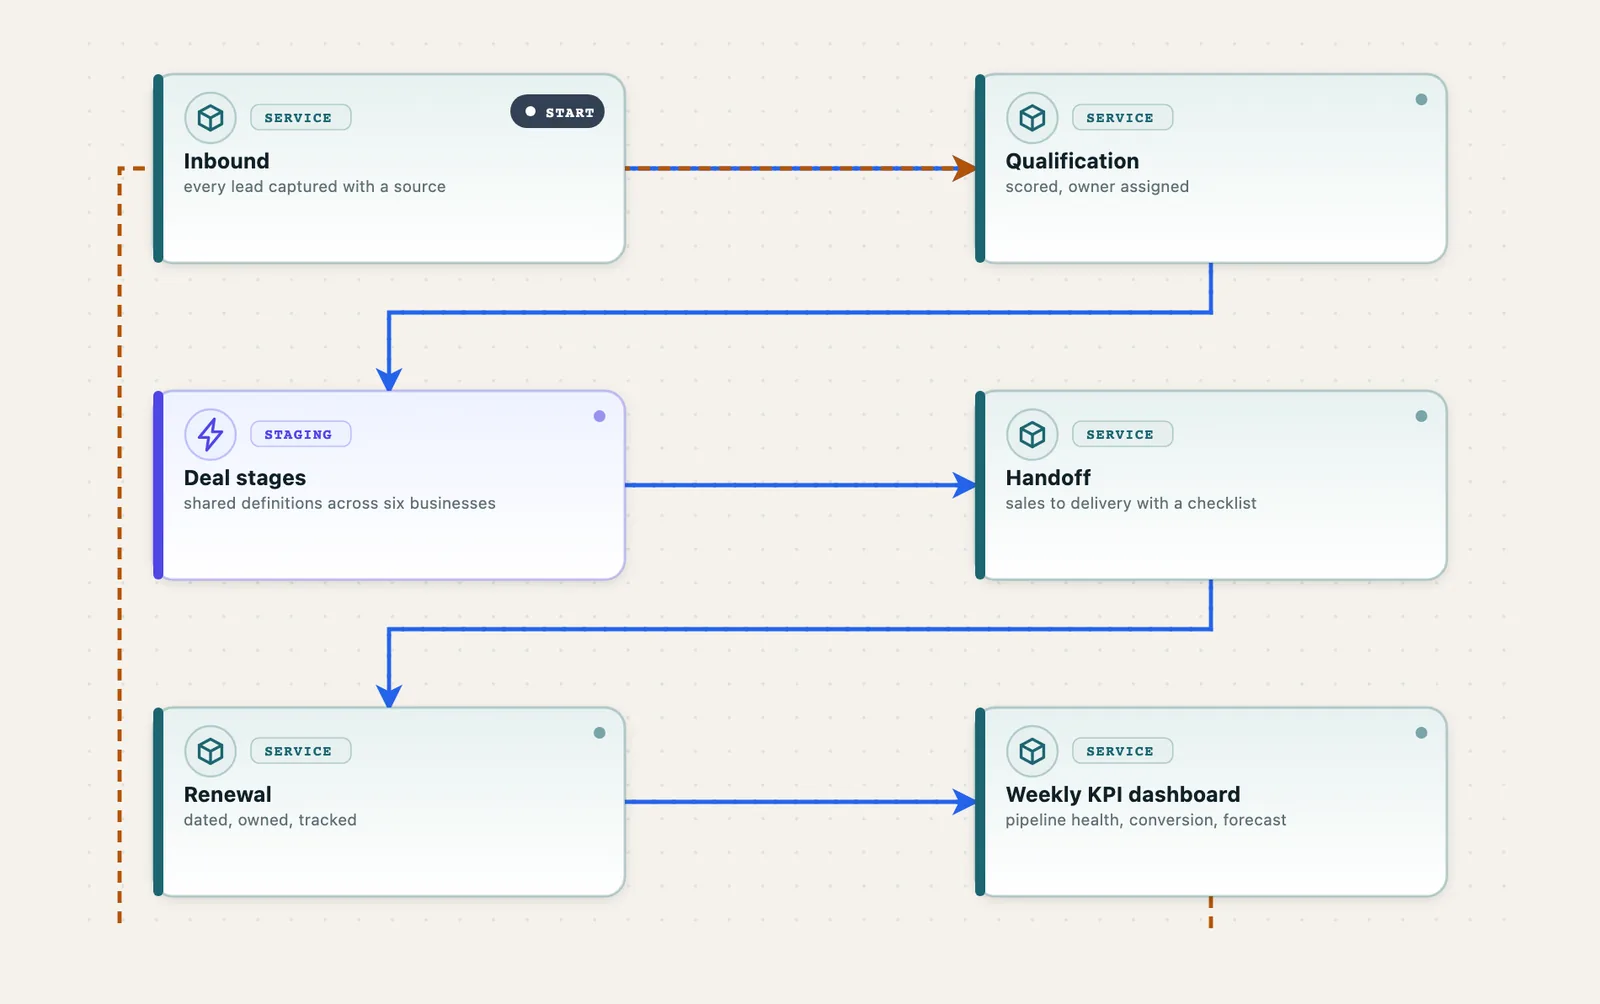
Task: Click the SERVICE tag on the Renewal card
Action: tap(300, 751)
